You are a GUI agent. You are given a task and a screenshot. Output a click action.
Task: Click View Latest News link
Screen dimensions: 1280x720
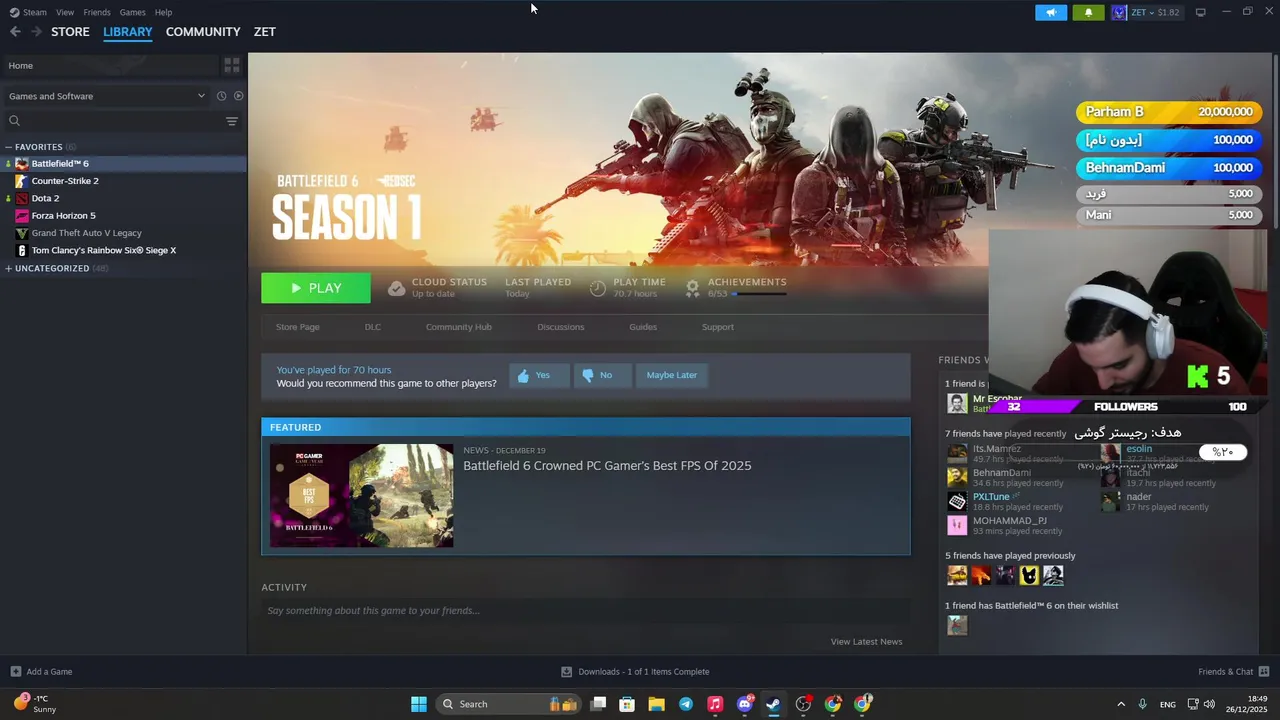(x=866, y=642)
